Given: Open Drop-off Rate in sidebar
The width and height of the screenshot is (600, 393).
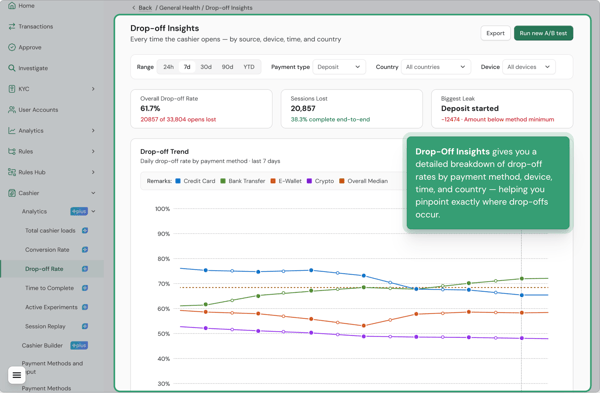Looking at the screenshot, I should pos(52,269).
